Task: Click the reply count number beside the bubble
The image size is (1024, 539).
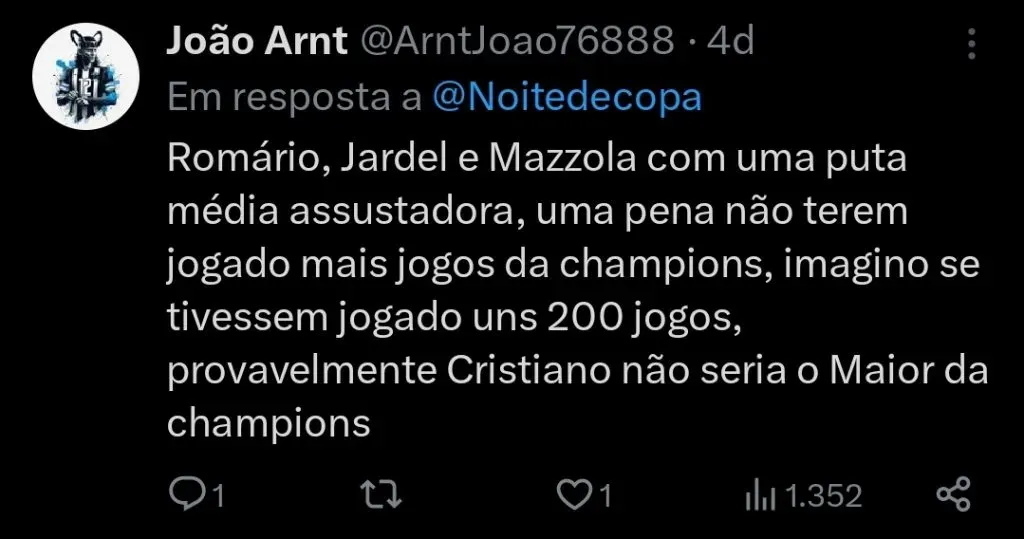Action: point(216,495)
